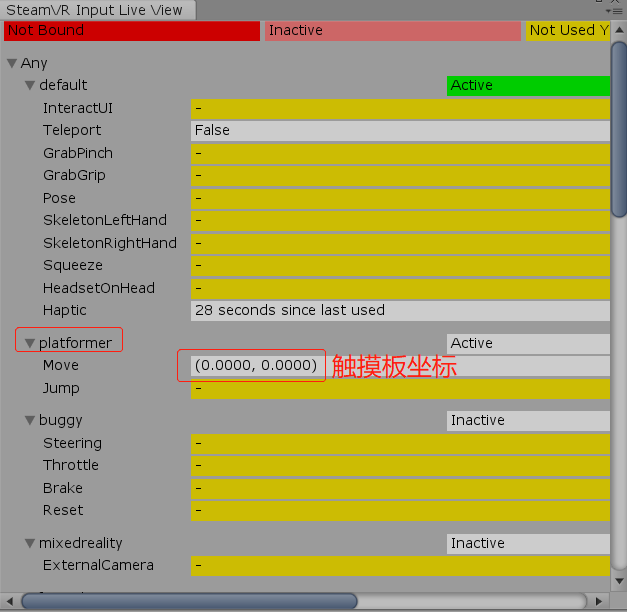Select the InteractUI action row
Screen dimensions: 627x612
coord(78,108)
